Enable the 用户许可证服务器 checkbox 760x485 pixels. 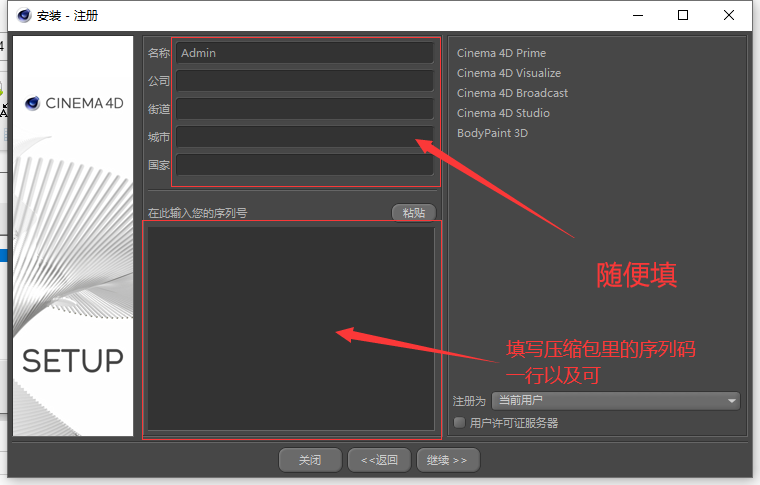click(459, 422)
